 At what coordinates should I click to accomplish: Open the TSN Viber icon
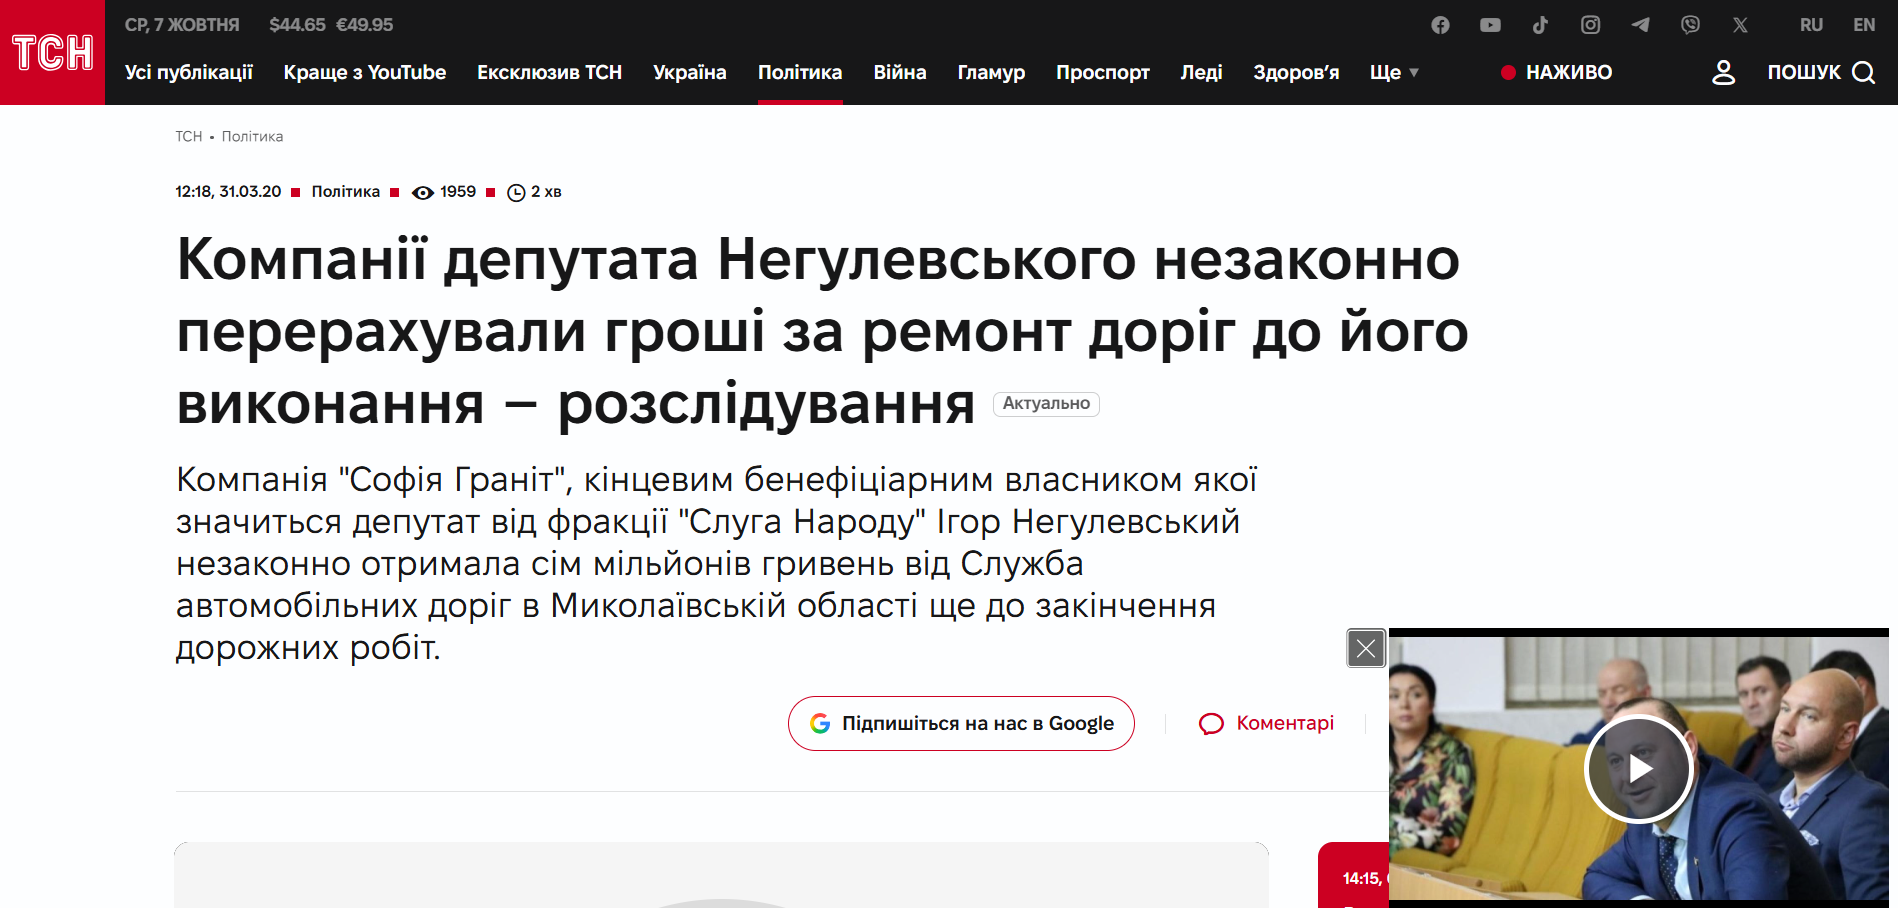(x=1690, y=25)
